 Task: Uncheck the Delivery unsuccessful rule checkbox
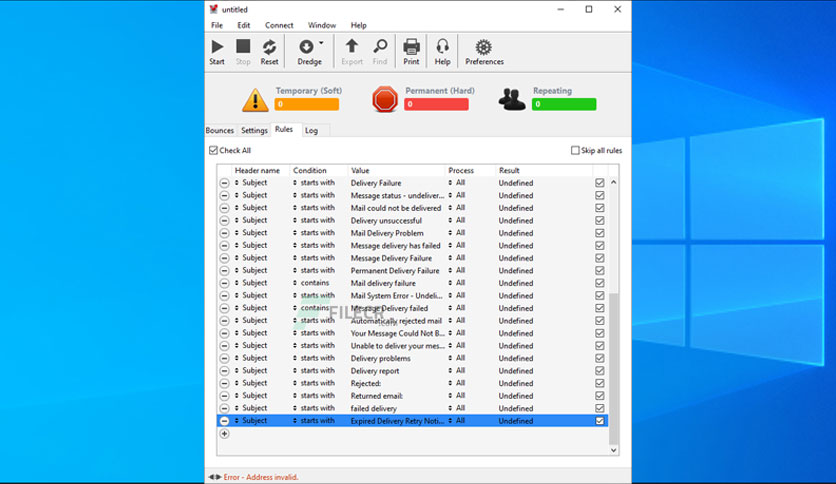600,220
